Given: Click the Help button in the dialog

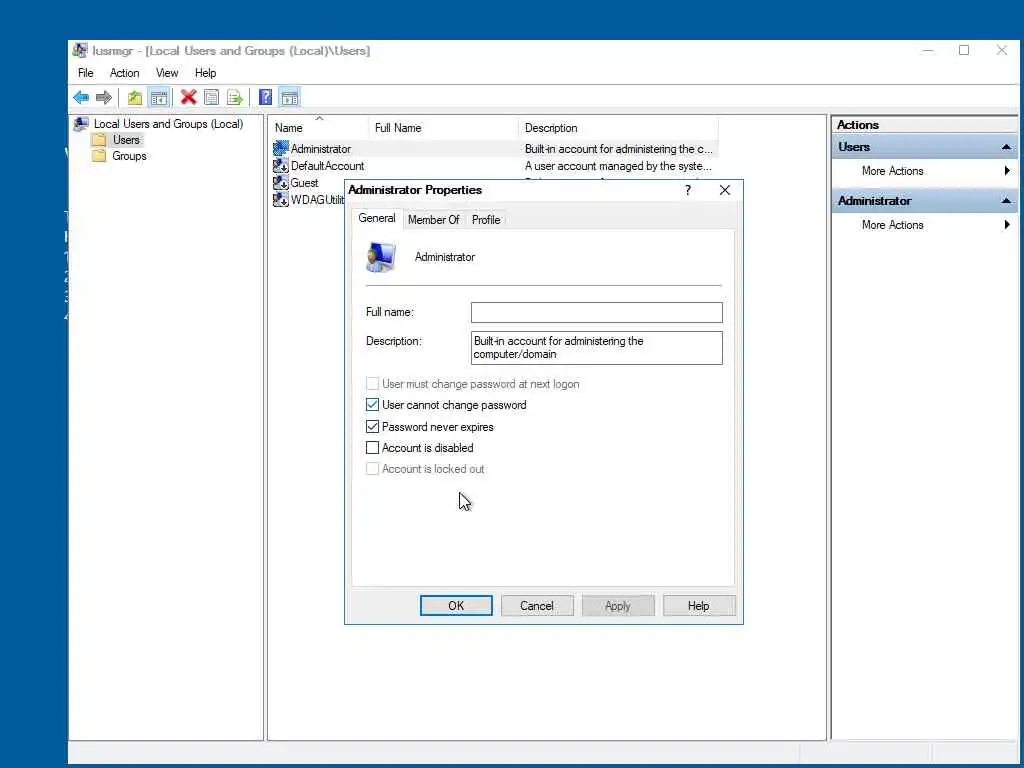Looking at the screenshot, I should (699, 605).
